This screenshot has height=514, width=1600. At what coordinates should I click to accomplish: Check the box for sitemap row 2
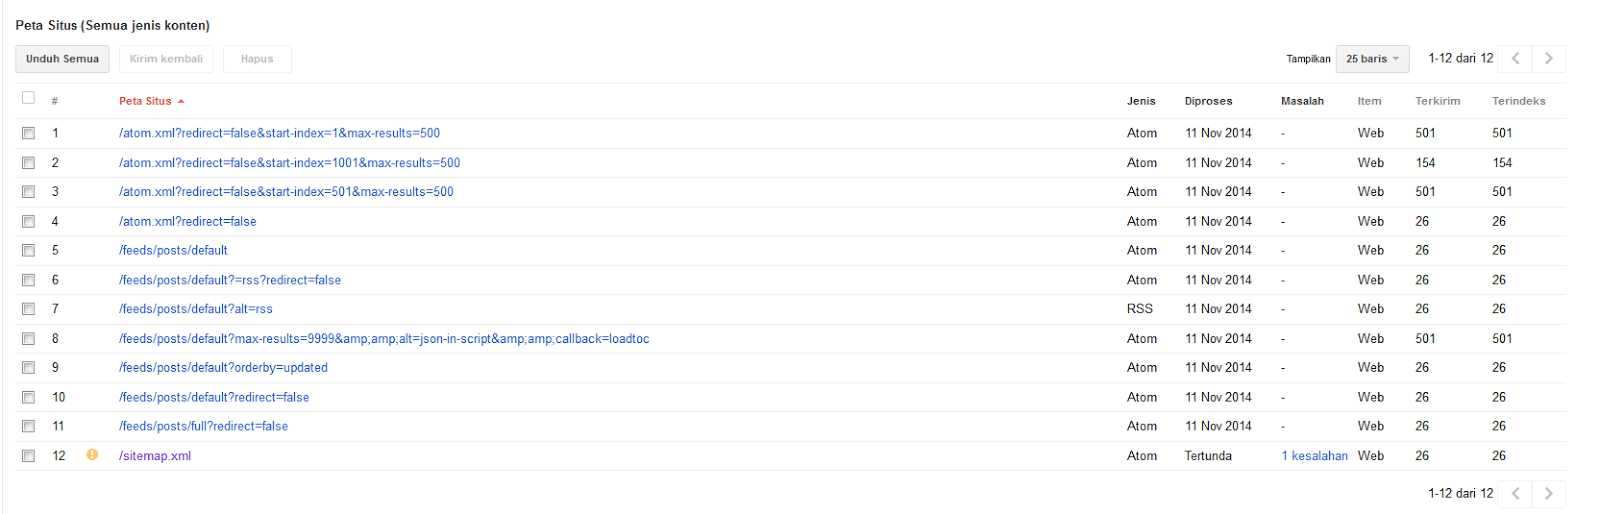[28, 163]
